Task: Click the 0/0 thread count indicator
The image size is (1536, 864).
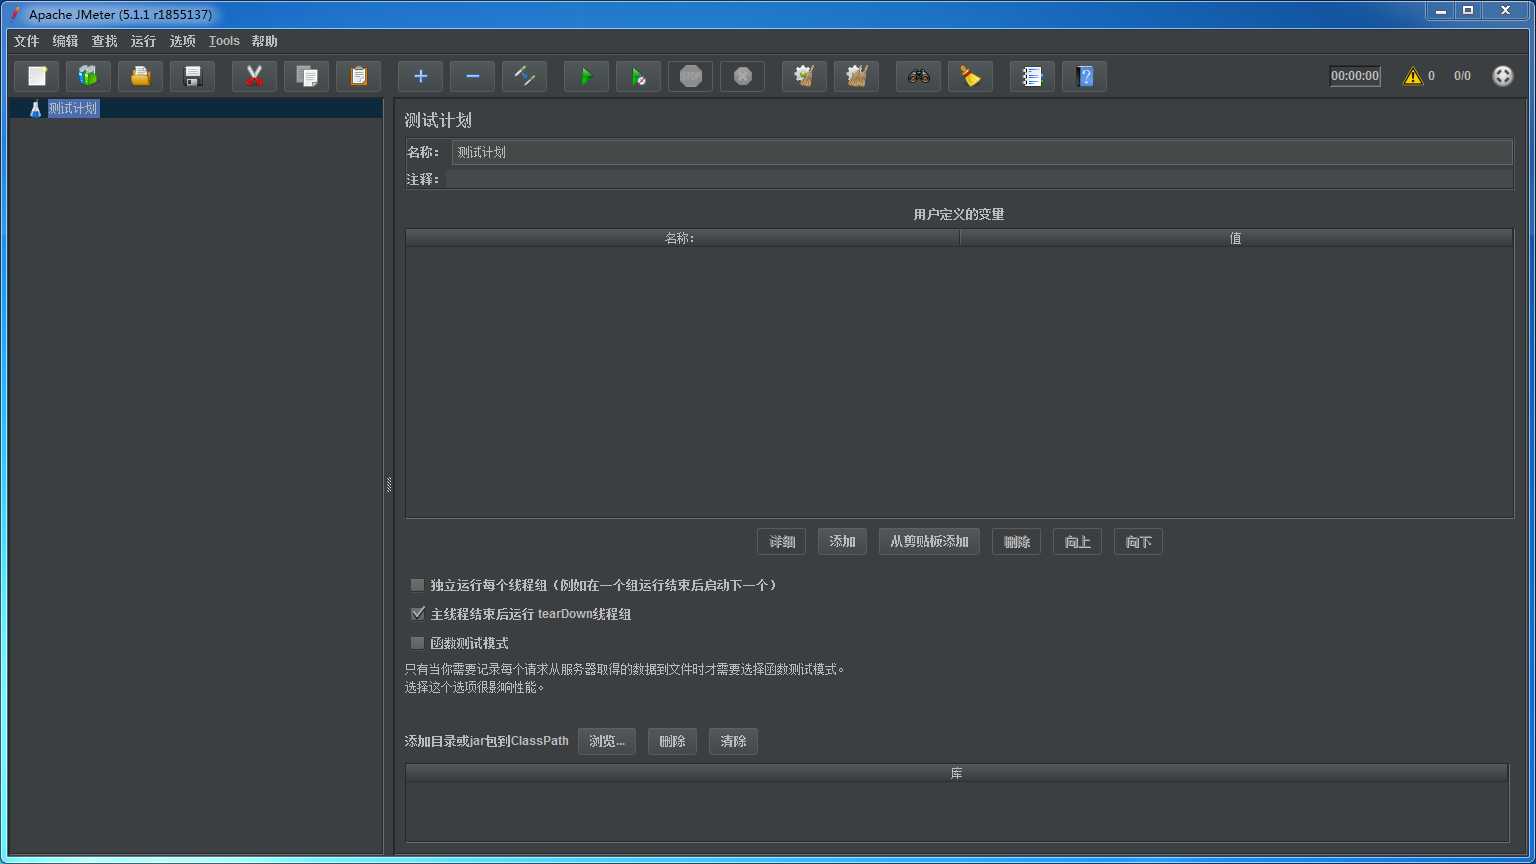Action: click(x=1462, y=76)
